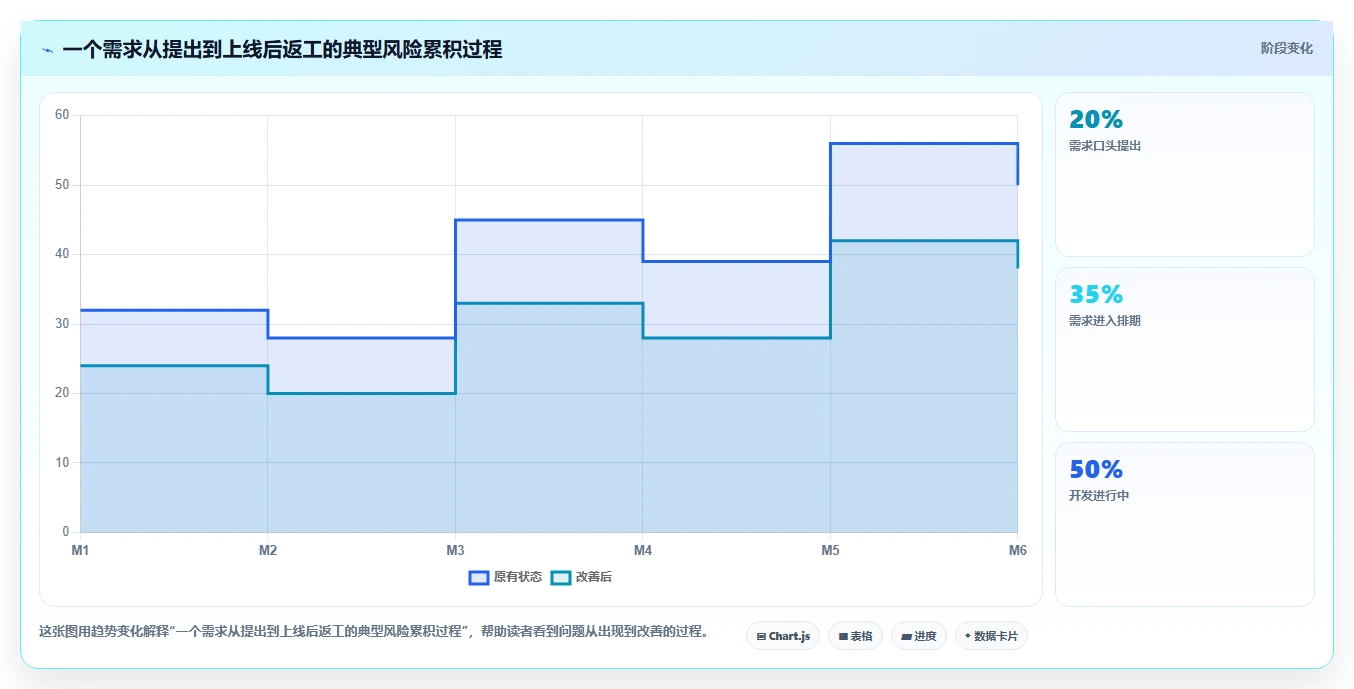Click the 开发进行中 label

coord(1099,496)
